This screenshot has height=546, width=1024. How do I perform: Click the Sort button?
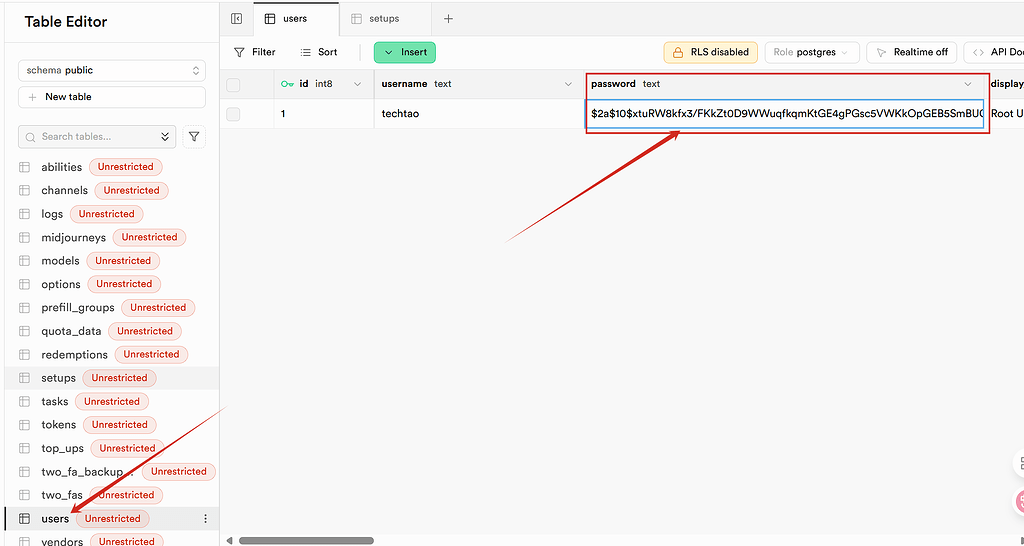pos(319,52)
